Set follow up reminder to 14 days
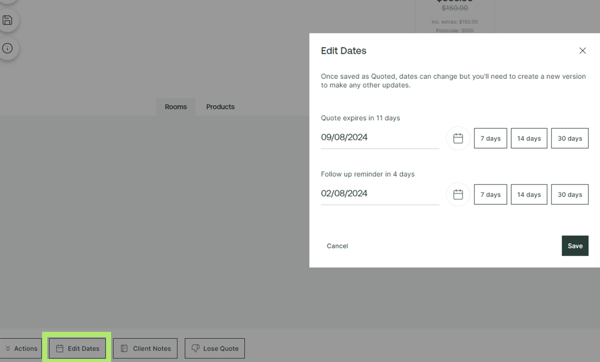 pos(529,194)
